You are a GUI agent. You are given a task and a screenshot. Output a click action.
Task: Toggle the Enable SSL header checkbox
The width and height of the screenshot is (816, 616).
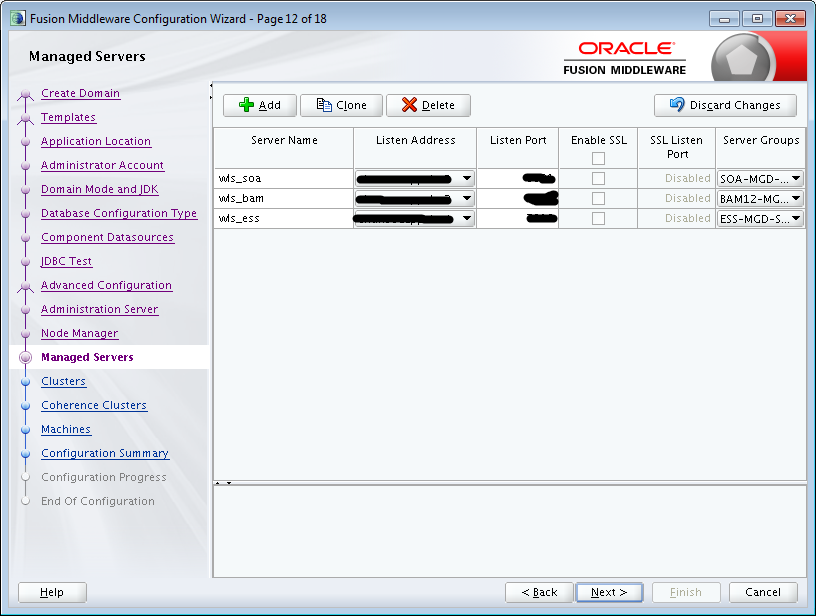click(597, 157)
